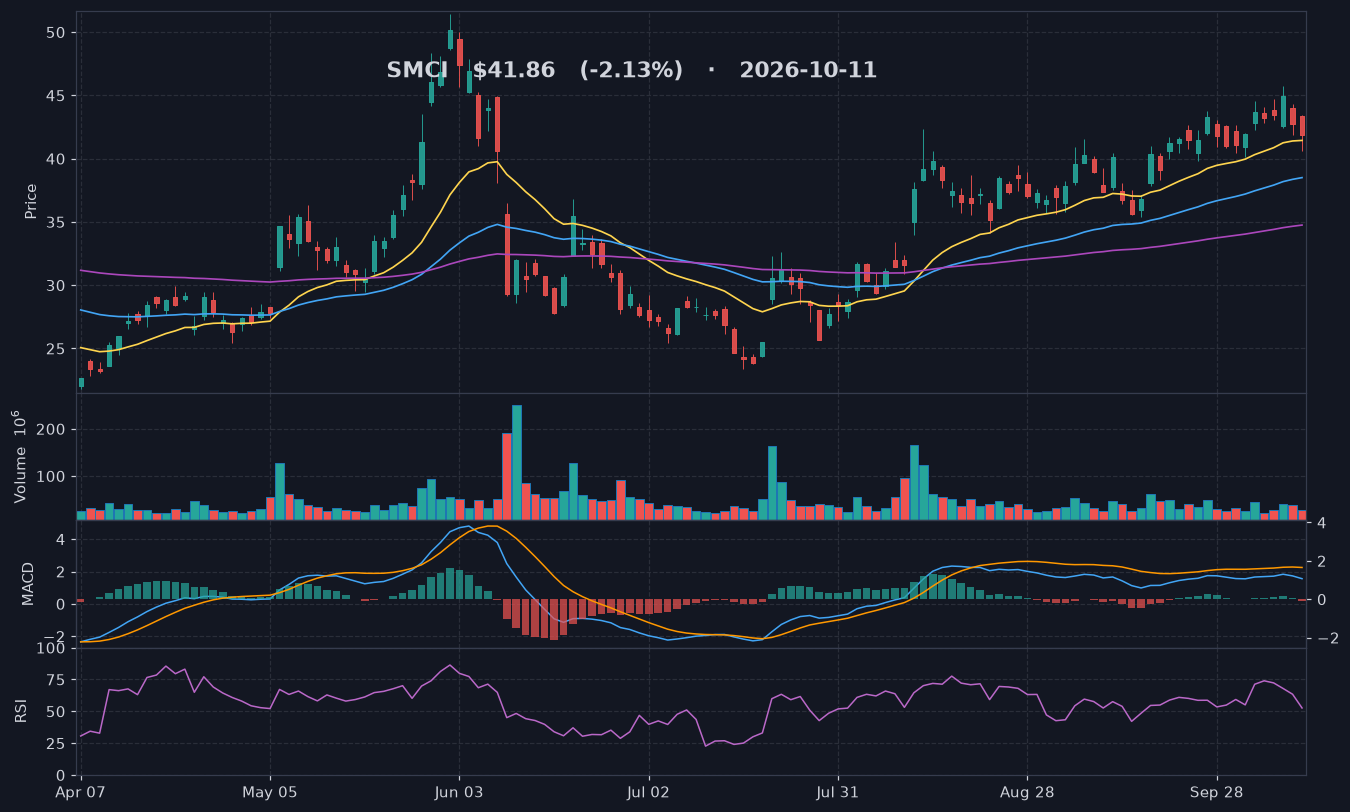Click the 'Volume' axis label
This screenshot has width=1350, height=812.
coord(19,456)
